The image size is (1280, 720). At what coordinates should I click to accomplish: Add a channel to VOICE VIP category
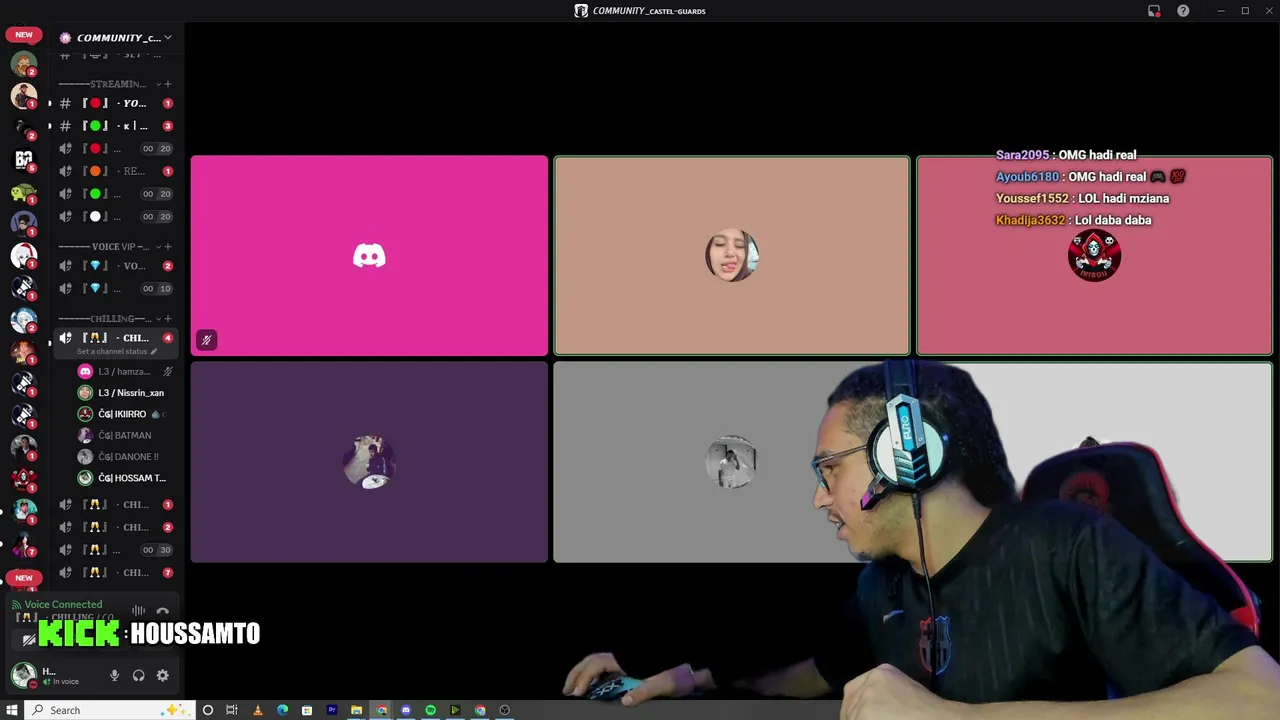point(168,246)
